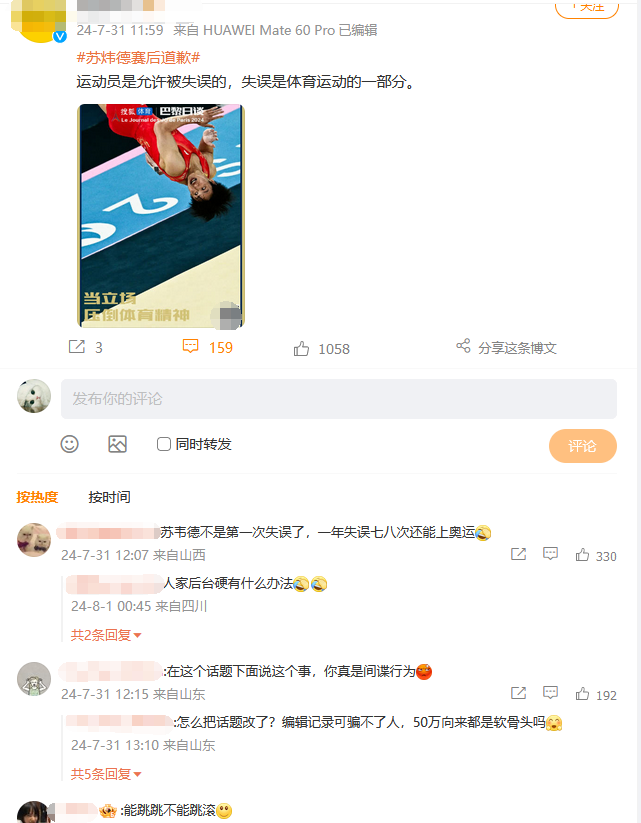This screenshot has width=641, height=823.
Task: Like the comment with 192 likes
Action: (582, 694)
